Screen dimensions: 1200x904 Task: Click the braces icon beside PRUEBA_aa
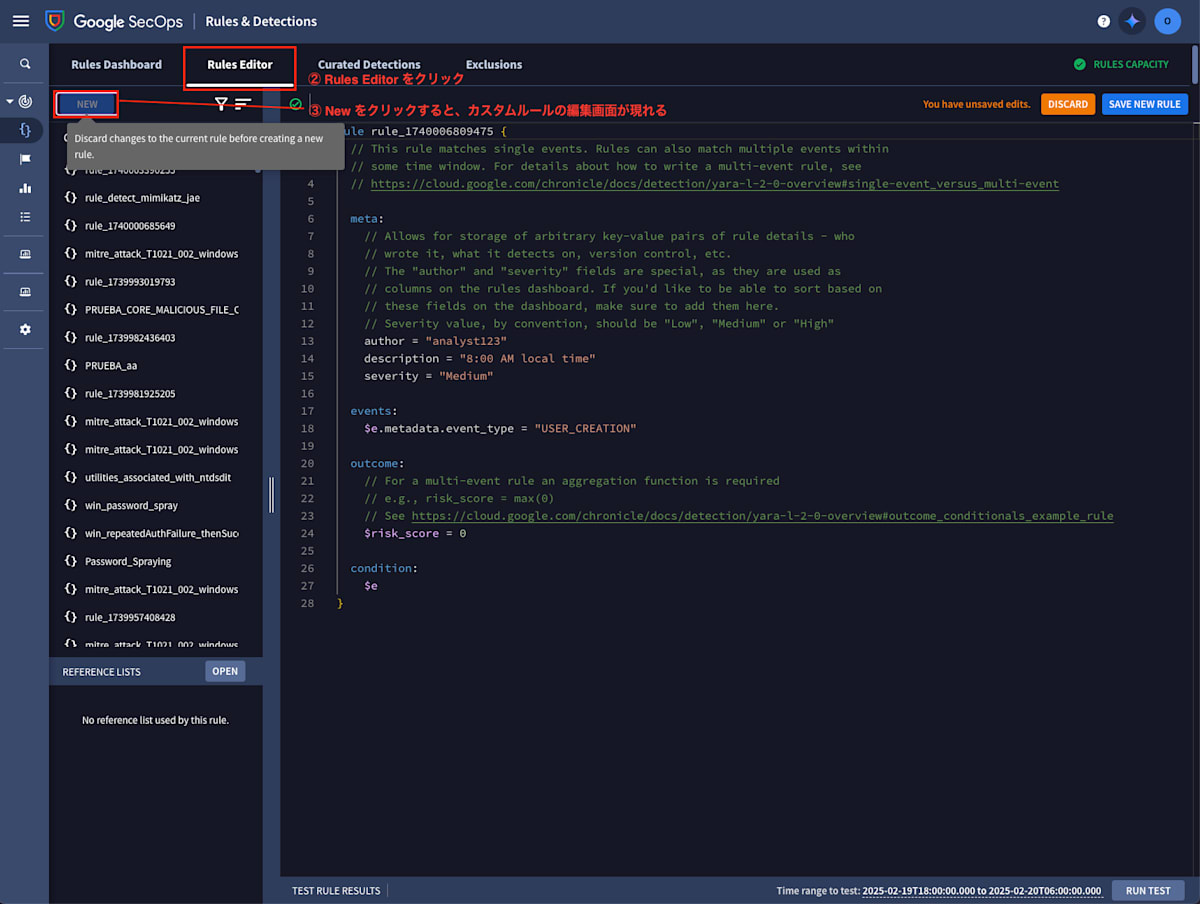click(x=71, y=366)
